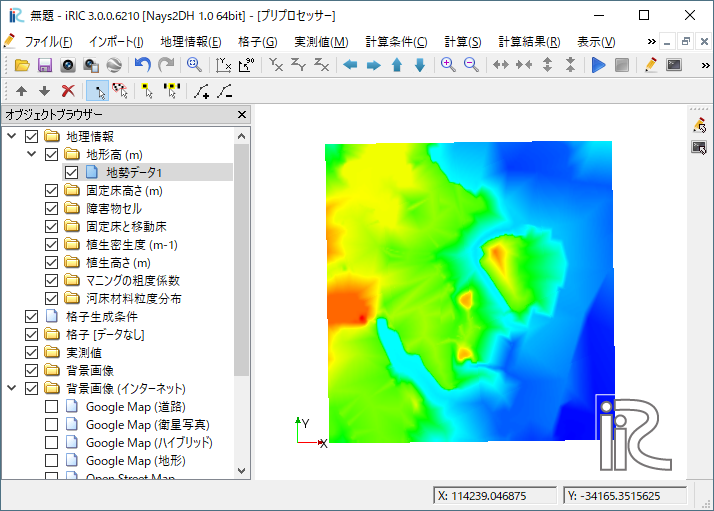Select the 河床材料粒度分布 tree item
Image resolution: width=714 pixels, height=511 pixels.
[x=133, y=298]
